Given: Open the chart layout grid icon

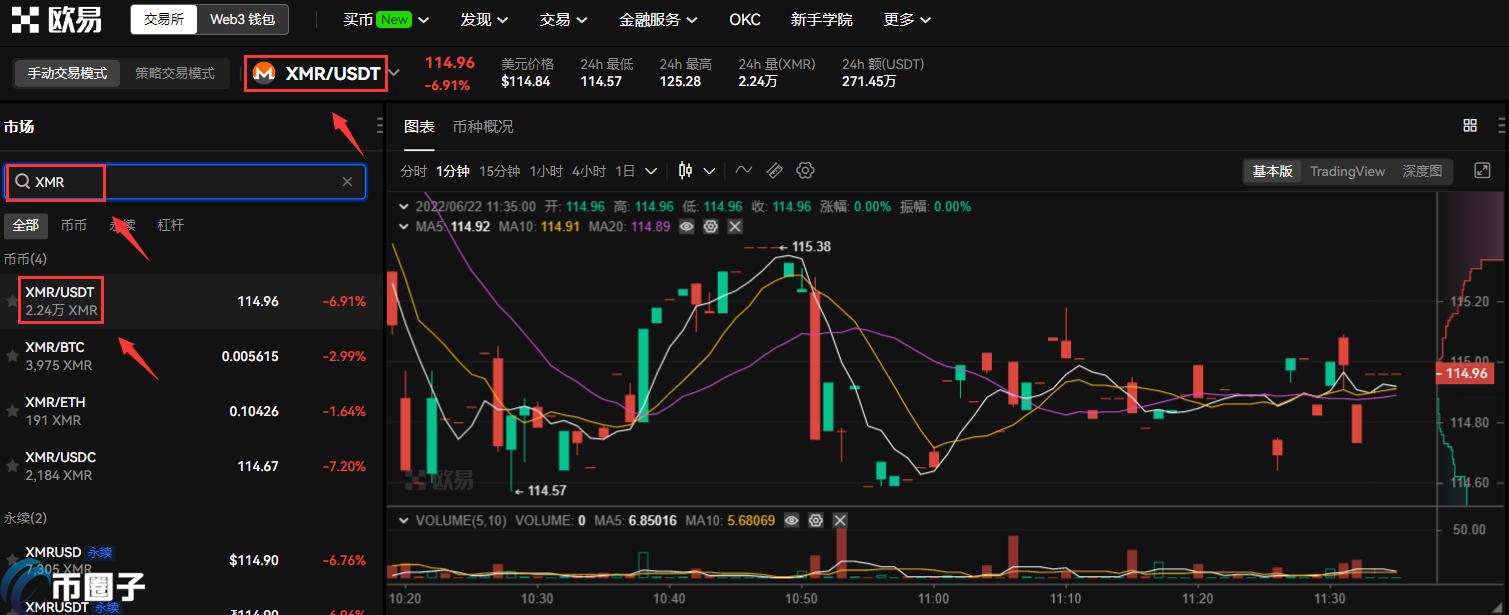Looking at the screenshot, I should click(x=1469, y=125).
